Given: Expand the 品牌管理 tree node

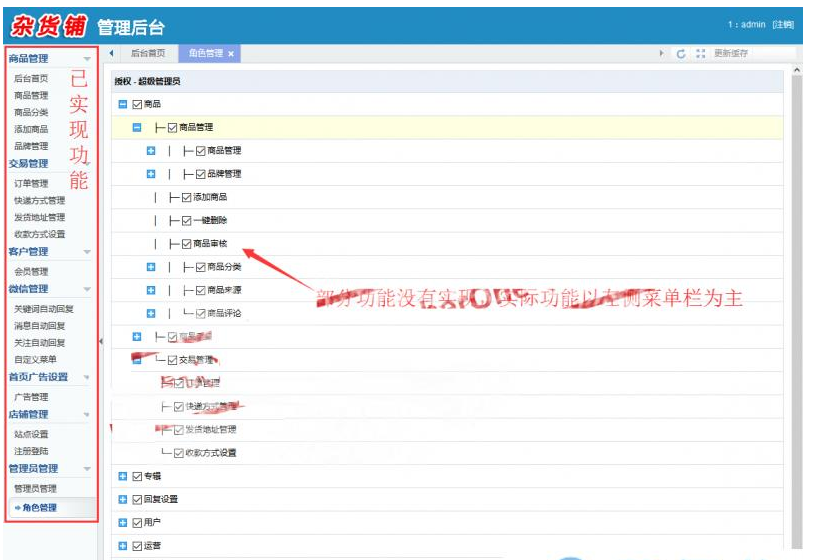Looking at the screenshot, I should coord(151,174).
